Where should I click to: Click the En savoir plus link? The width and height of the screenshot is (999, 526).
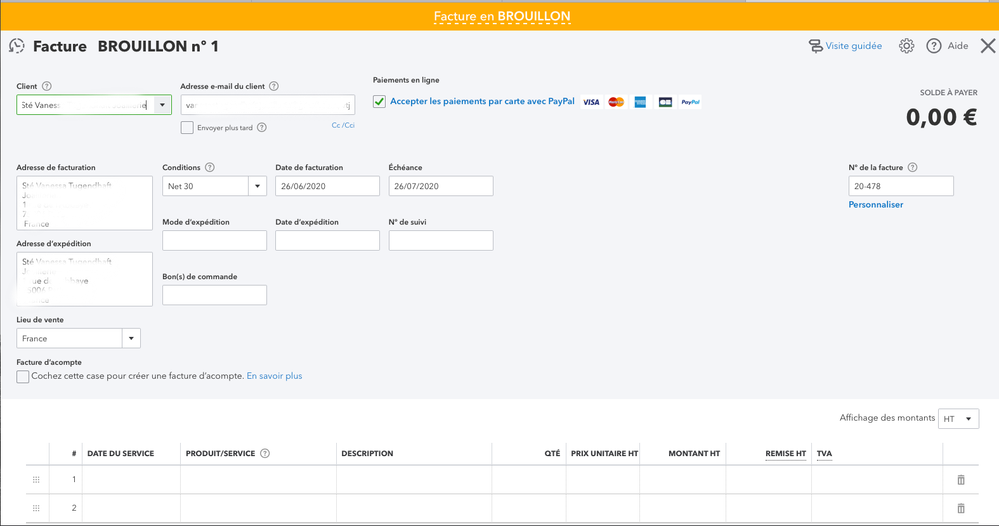[x=274, y=376]
